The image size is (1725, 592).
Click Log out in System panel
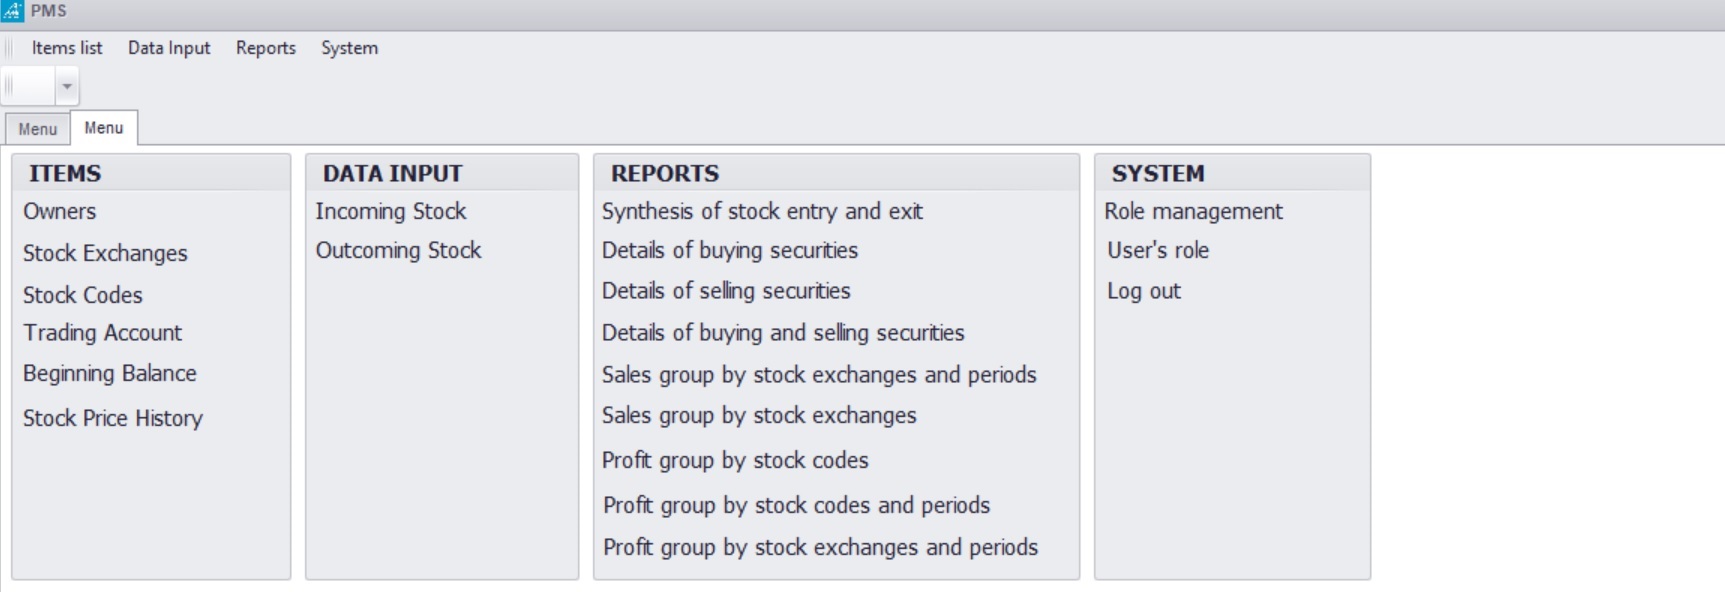click(1144, 291)
